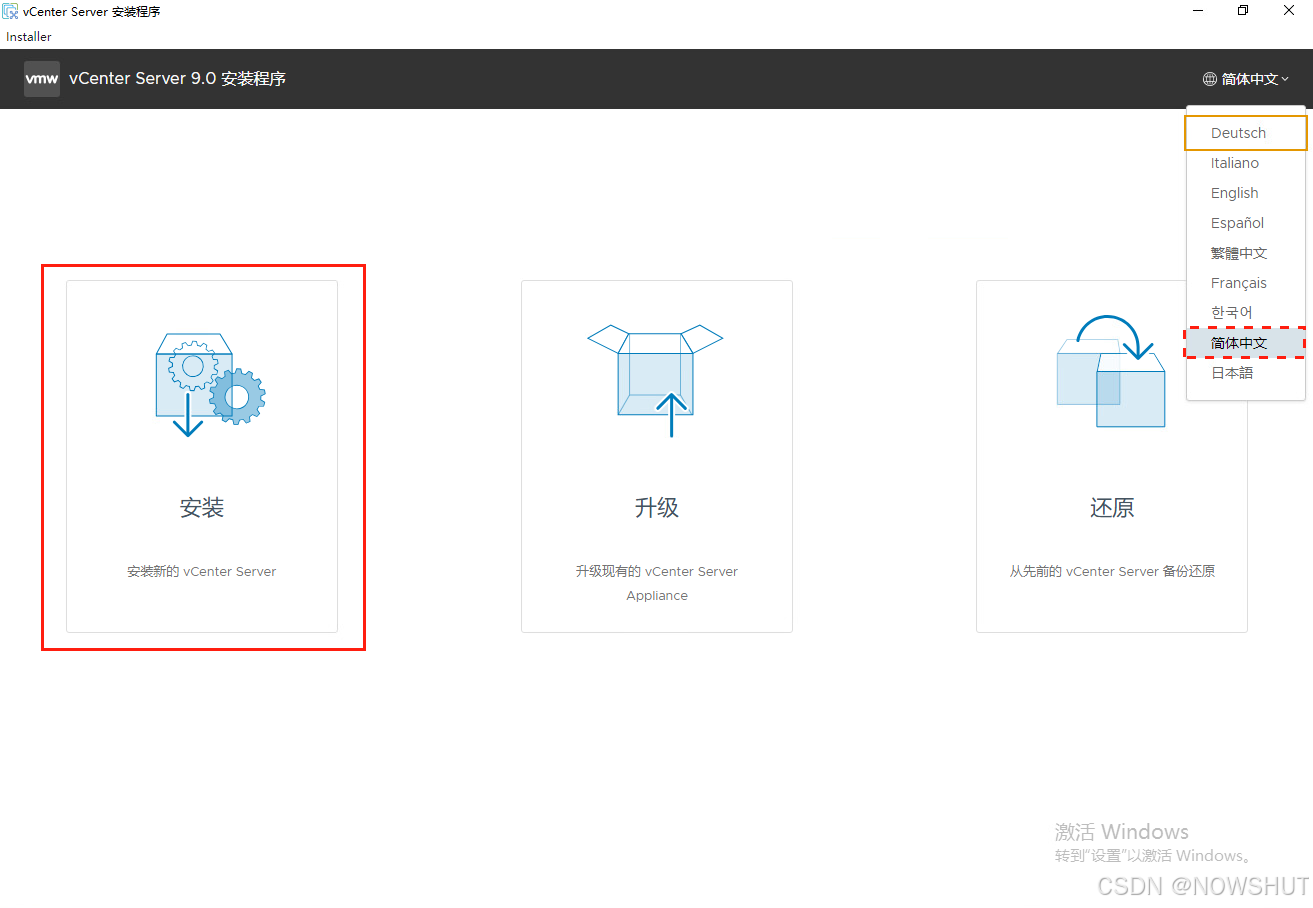Screen dimensions: 1313x908
Task: Pick 繁體中文 from the language list
Action: point(1246,253)
